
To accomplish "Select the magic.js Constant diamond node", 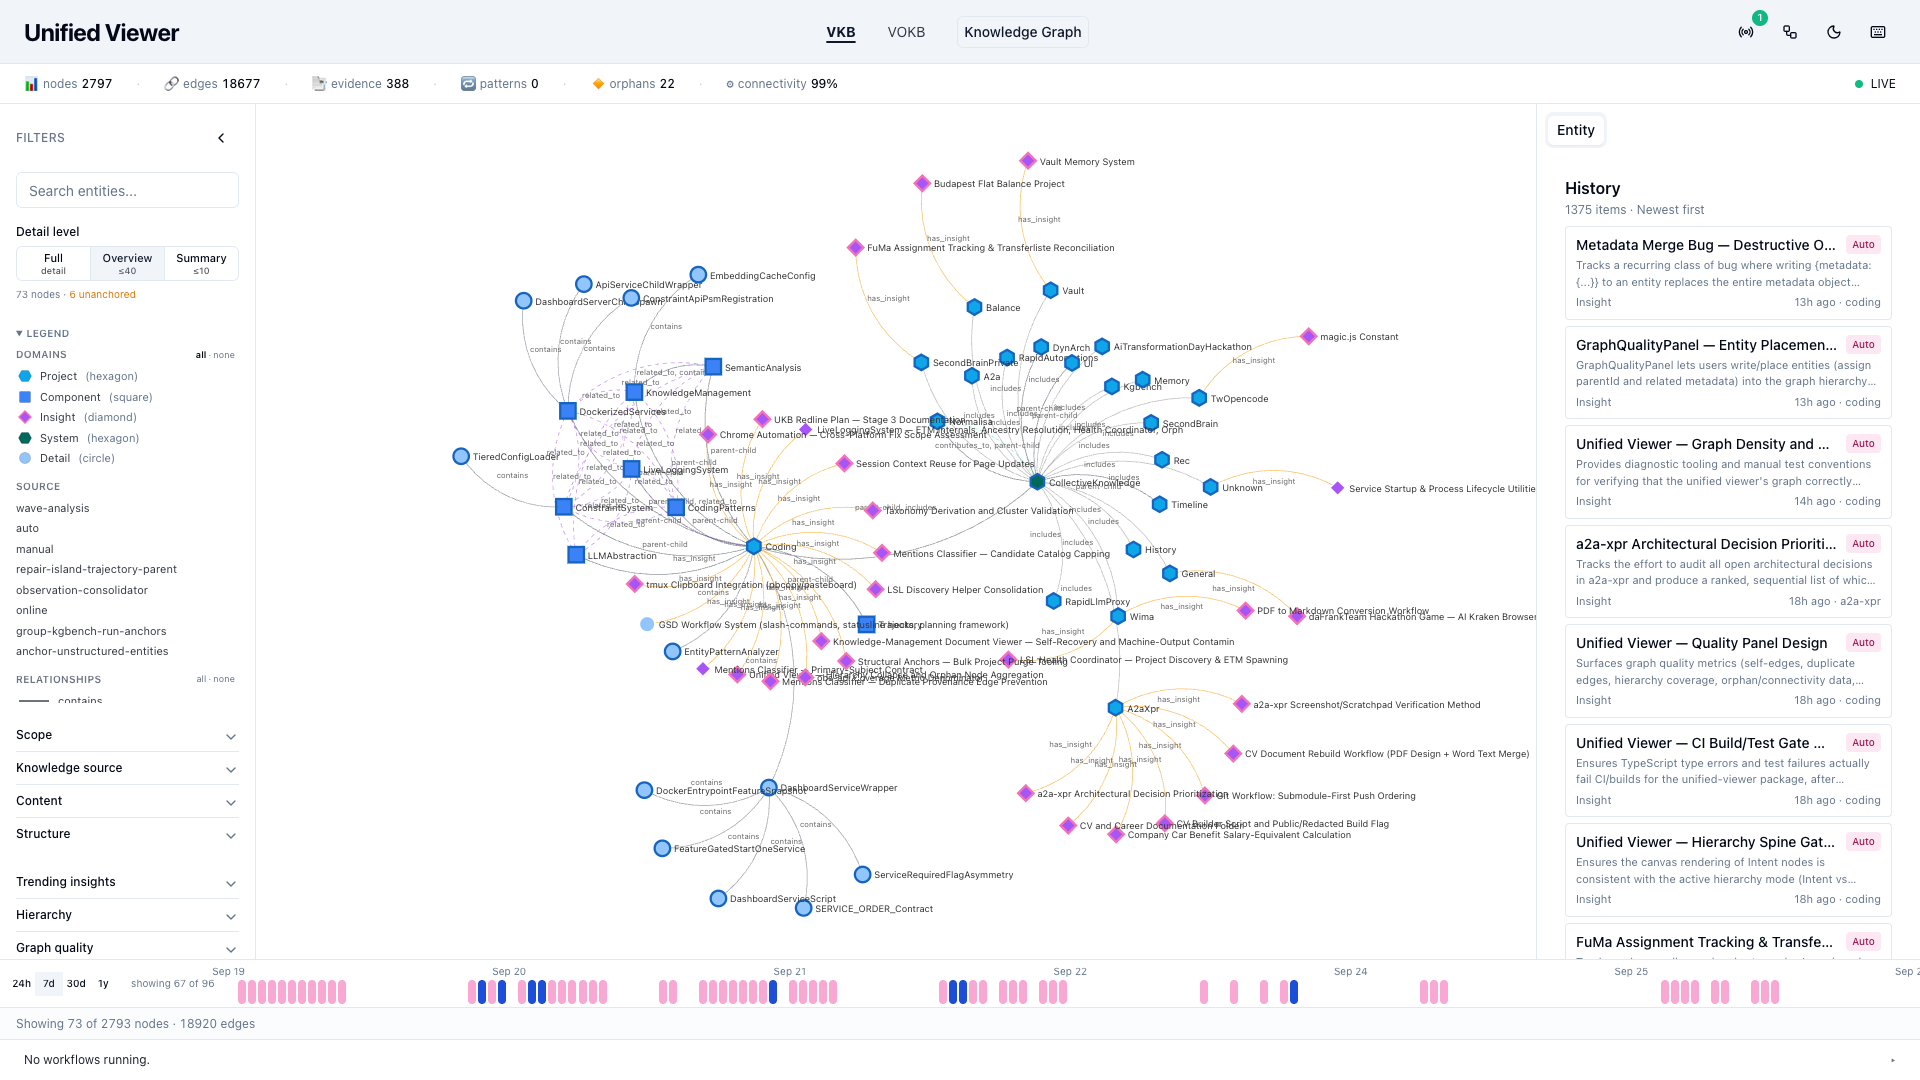I will (x=1308, y=336).
